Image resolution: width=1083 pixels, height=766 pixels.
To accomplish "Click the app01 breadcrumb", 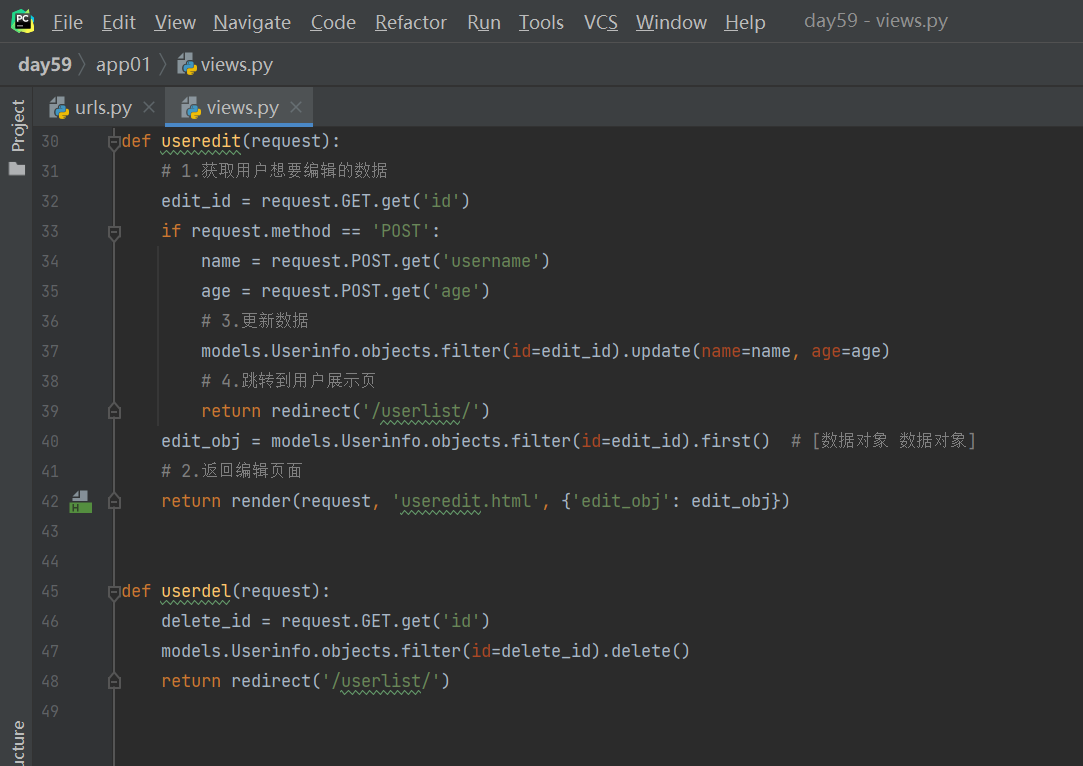I will tap(123, 65).
